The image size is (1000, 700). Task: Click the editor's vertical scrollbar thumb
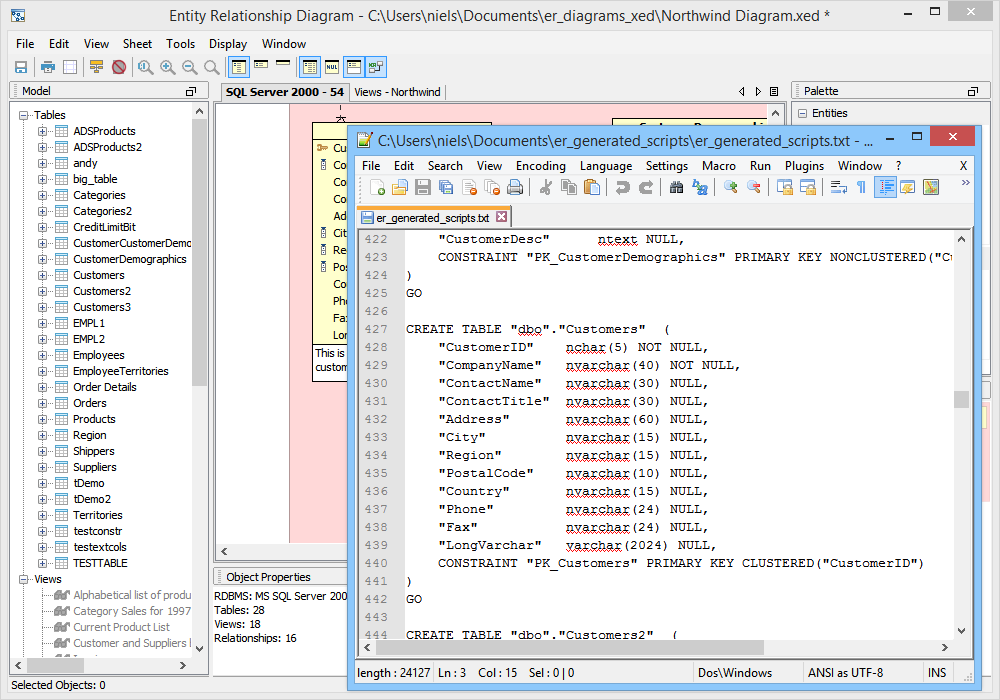961,399
